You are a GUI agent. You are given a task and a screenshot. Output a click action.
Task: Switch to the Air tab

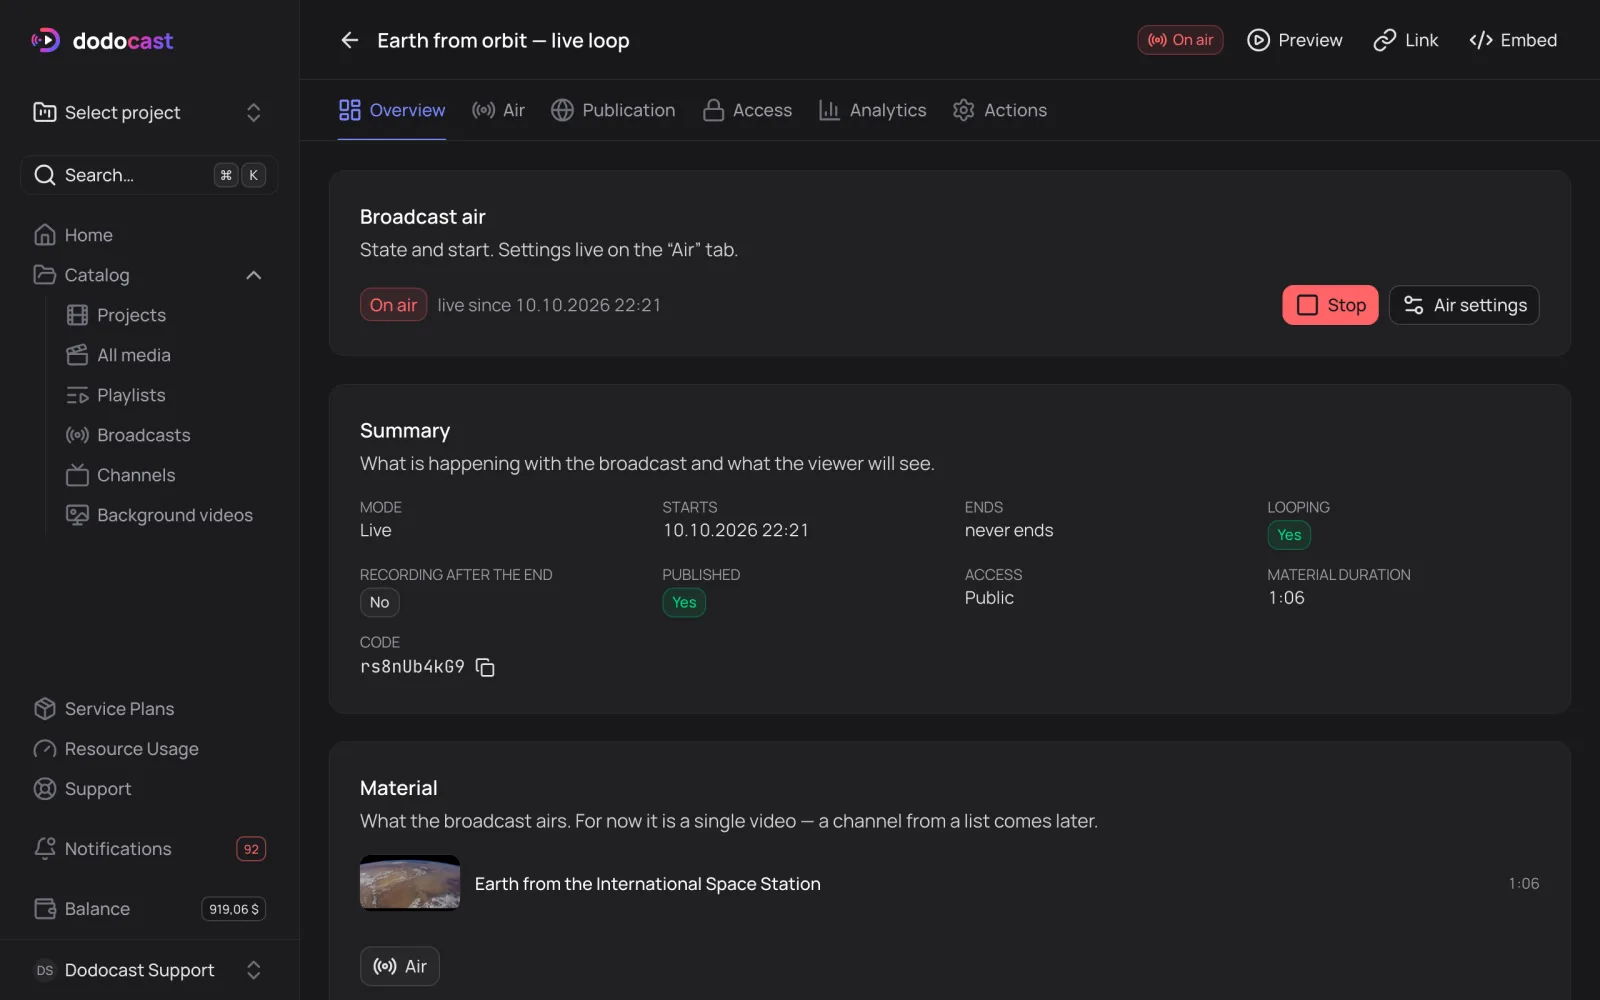tap(499, 110)
